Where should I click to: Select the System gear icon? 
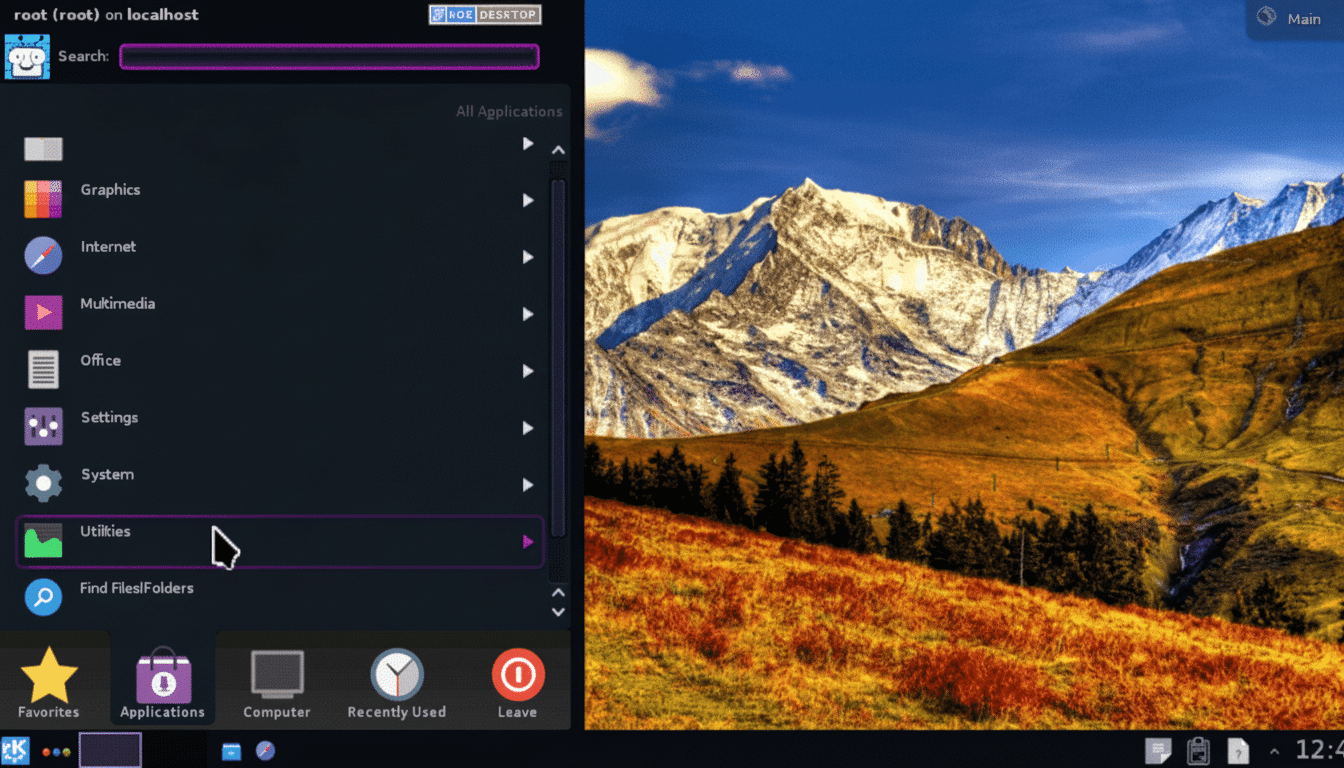tap(43, 483)
